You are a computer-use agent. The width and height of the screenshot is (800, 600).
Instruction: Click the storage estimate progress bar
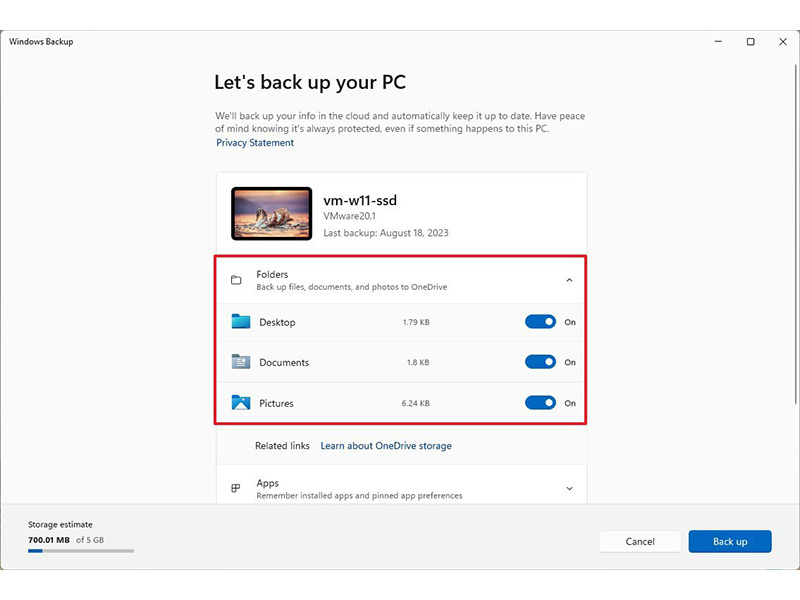81,551
